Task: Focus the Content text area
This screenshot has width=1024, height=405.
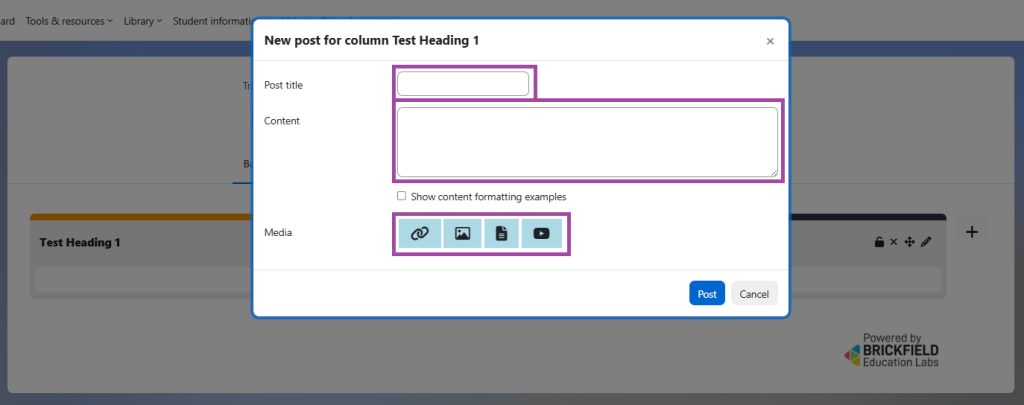Action: pyautogui.click(x=587, y=142)
